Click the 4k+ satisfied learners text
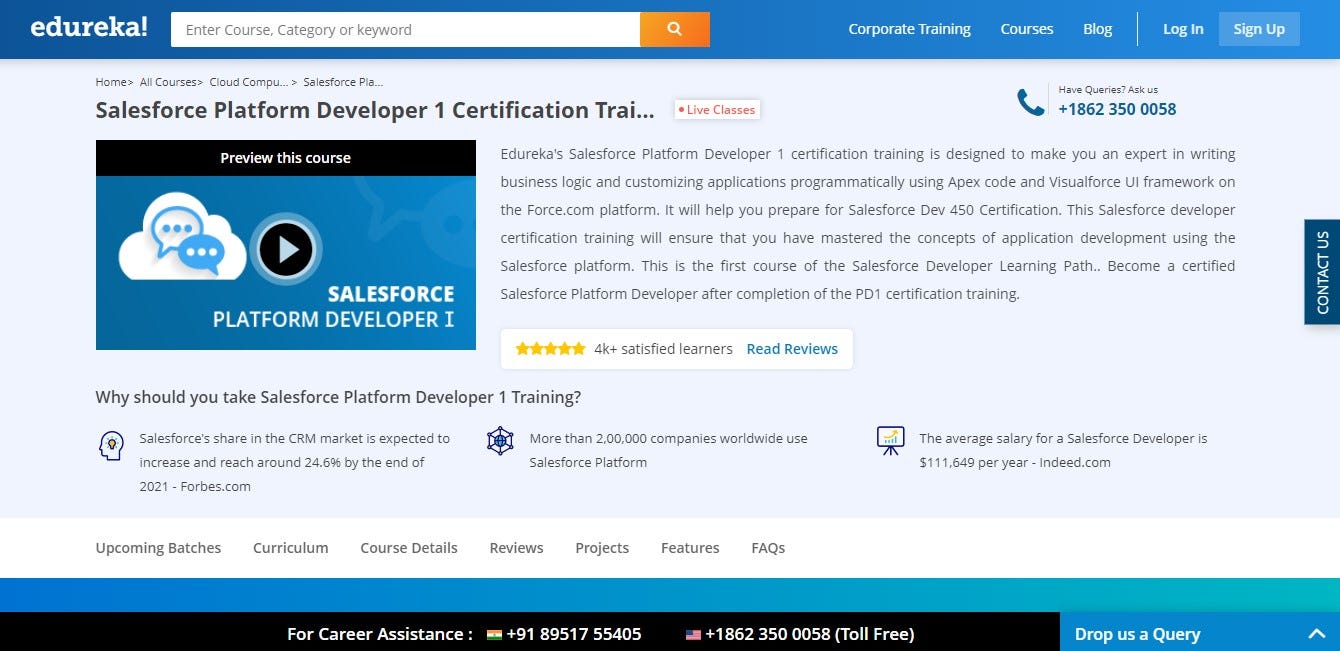The width and height of the screenshot is (1340, 651). pyautogui.click(x=663, y=349)
